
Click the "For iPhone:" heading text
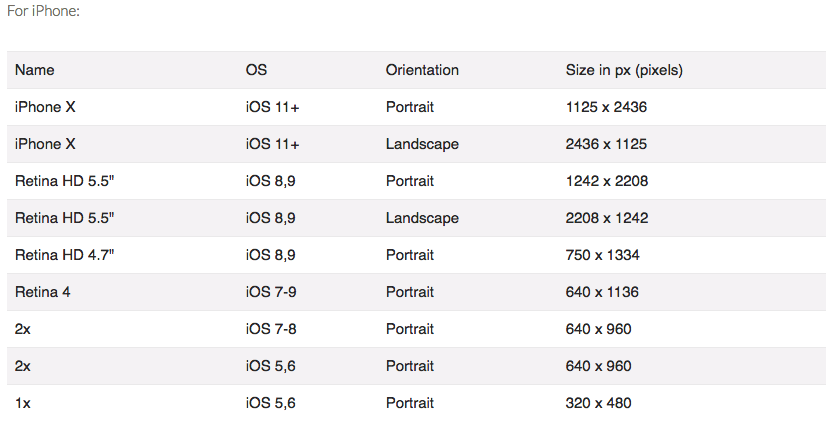tap(42, 11)
